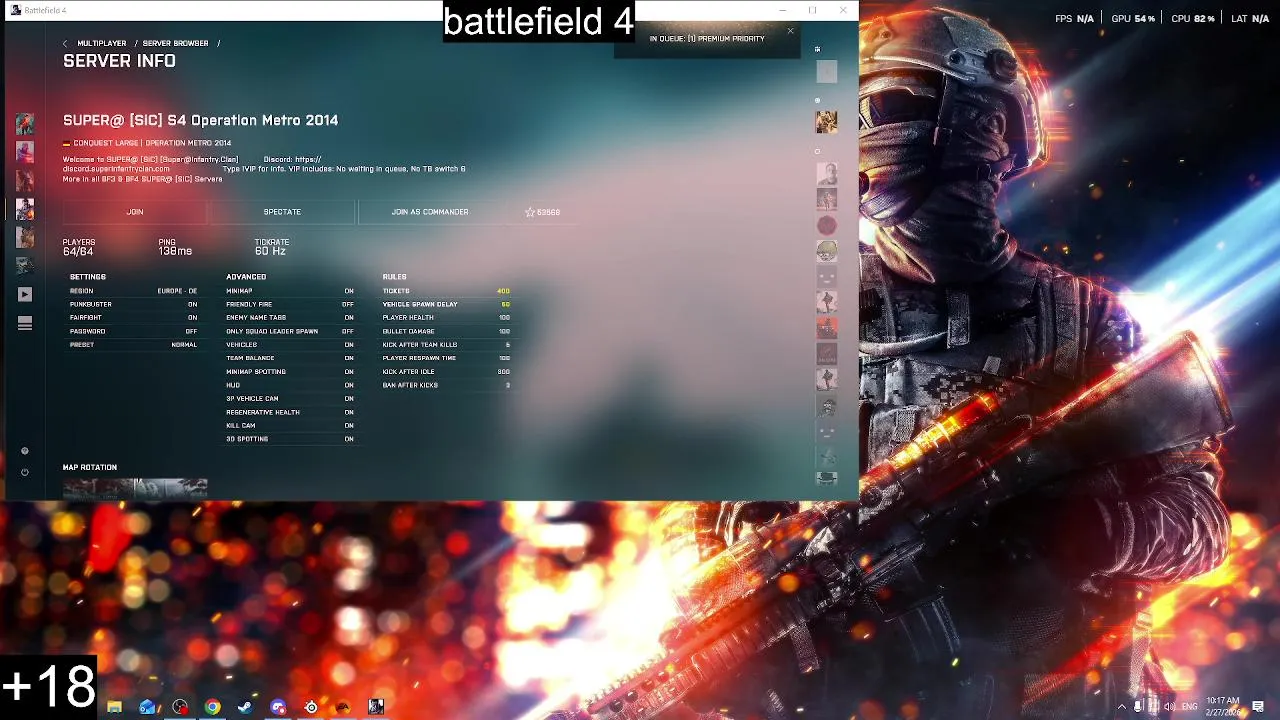Viewport: 1280px width, 720px height.
Task: Click the TICKRATE 60 Hz value
Action: tap(270, 251)
